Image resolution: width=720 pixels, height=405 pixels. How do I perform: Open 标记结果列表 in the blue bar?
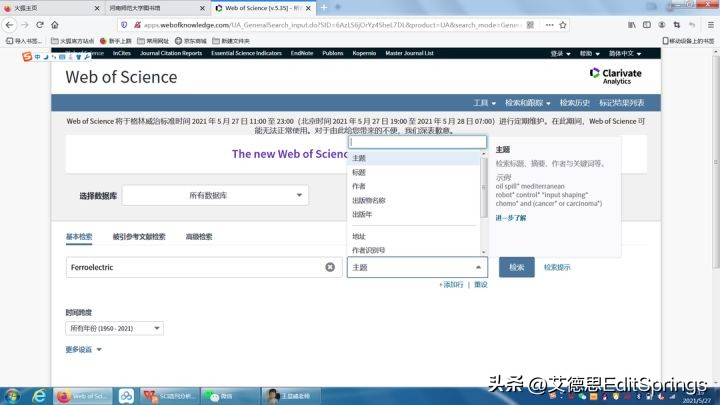(x=621, y=103)
